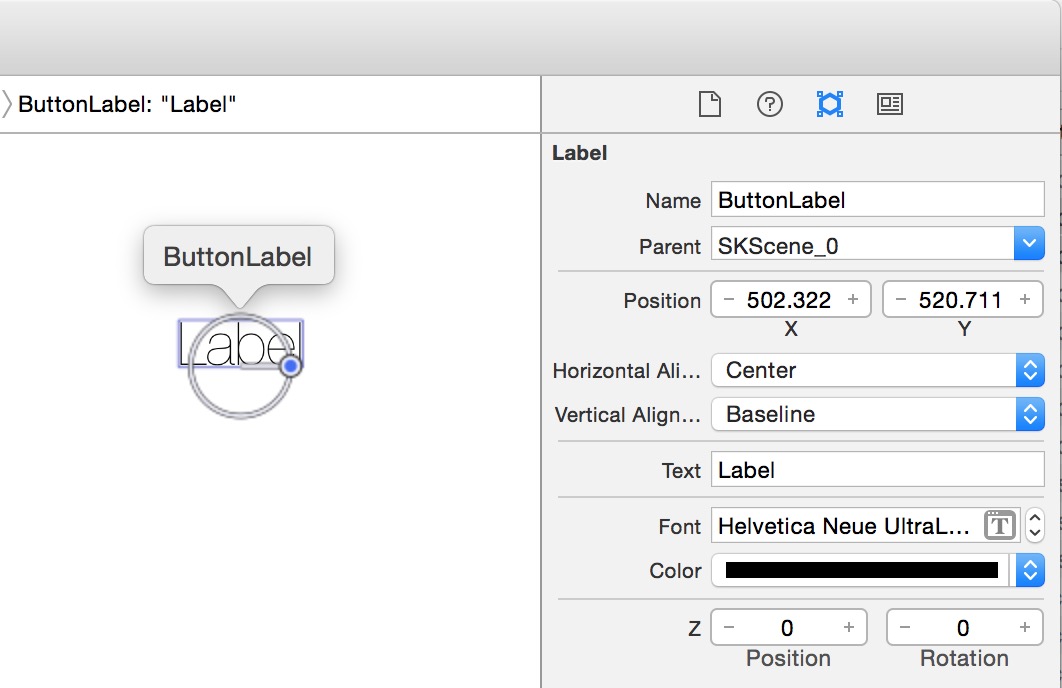Click the Name field ButtonLabel
1062x688 pixels.
(x=876, y=200)
